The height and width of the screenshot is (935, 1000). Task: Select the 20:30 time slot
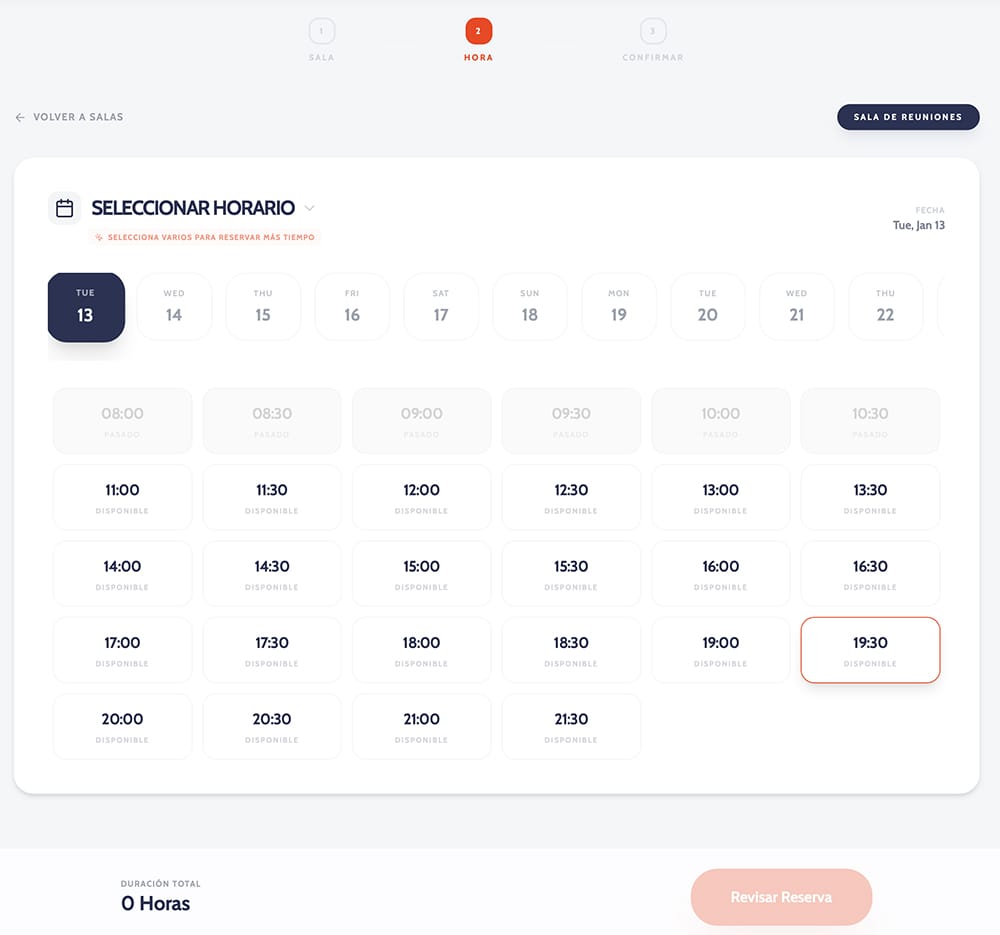click(272, 726)
